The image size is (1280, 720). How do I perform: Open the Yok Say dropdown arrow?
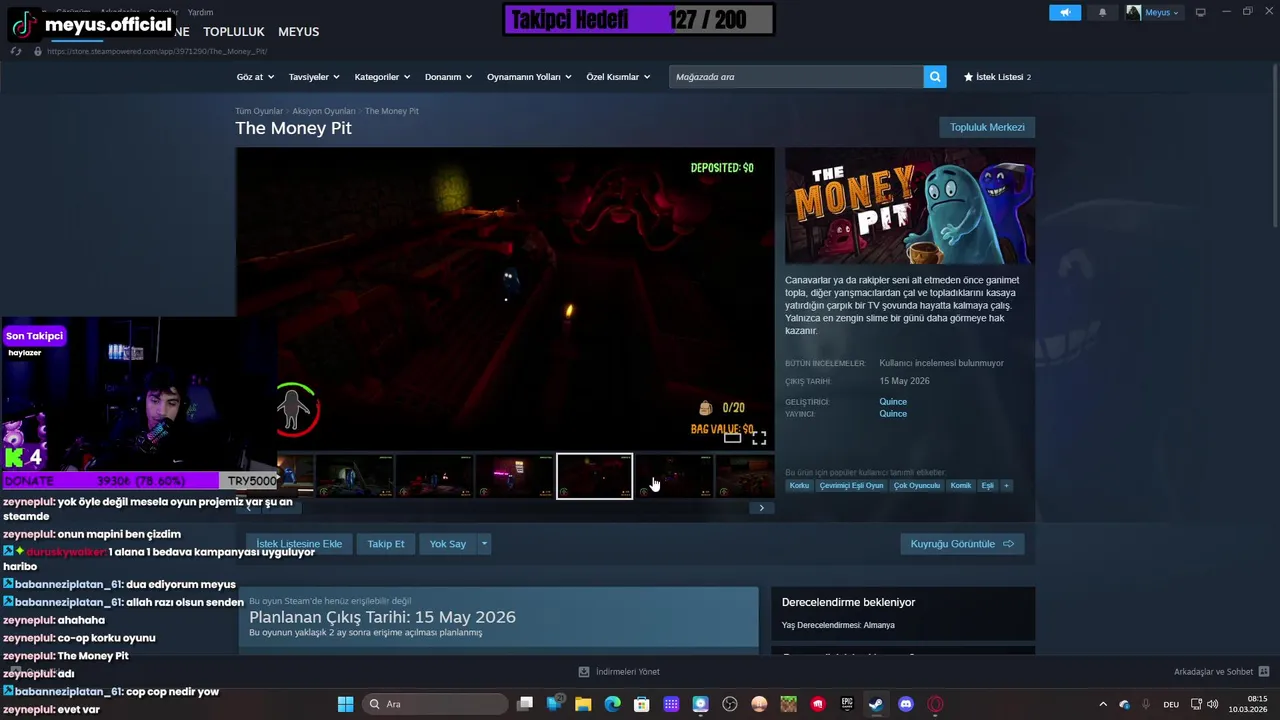pos(484,544)
